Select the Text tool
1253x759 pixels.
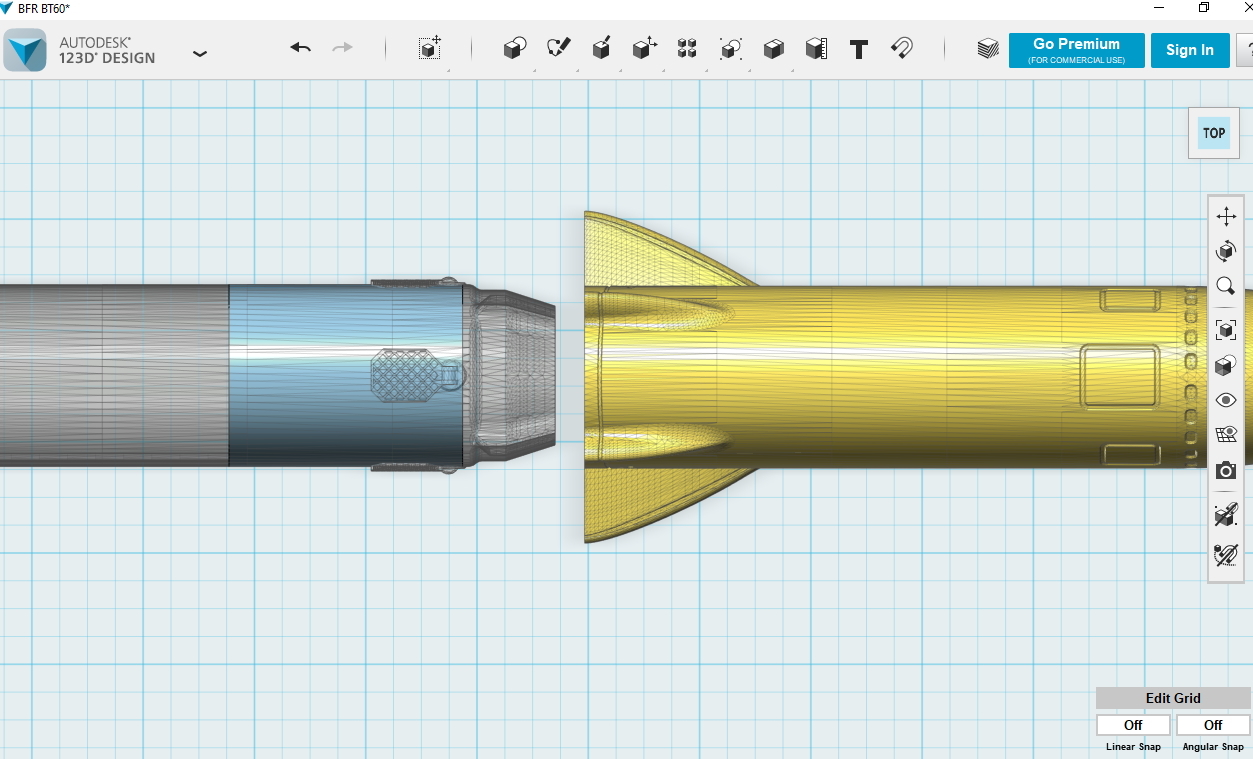click(x=858, y=49)
